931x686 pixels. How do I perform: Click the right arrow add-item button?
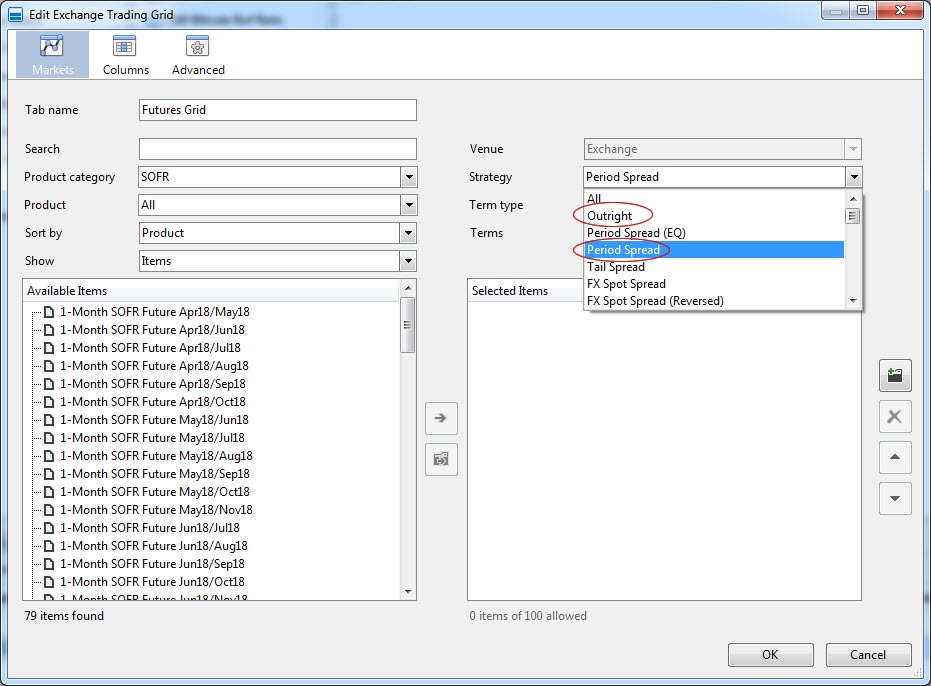[x=441, y=418]
